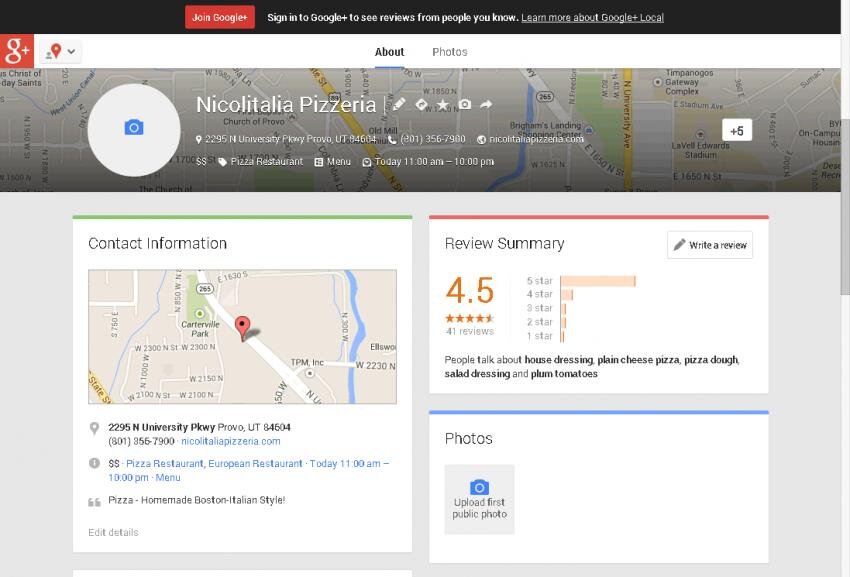The height and width of the screenshot is (577, 850).
Task: Click "2295 N University Pkwy" in Contact Information
Action: [x=162, y=427]
